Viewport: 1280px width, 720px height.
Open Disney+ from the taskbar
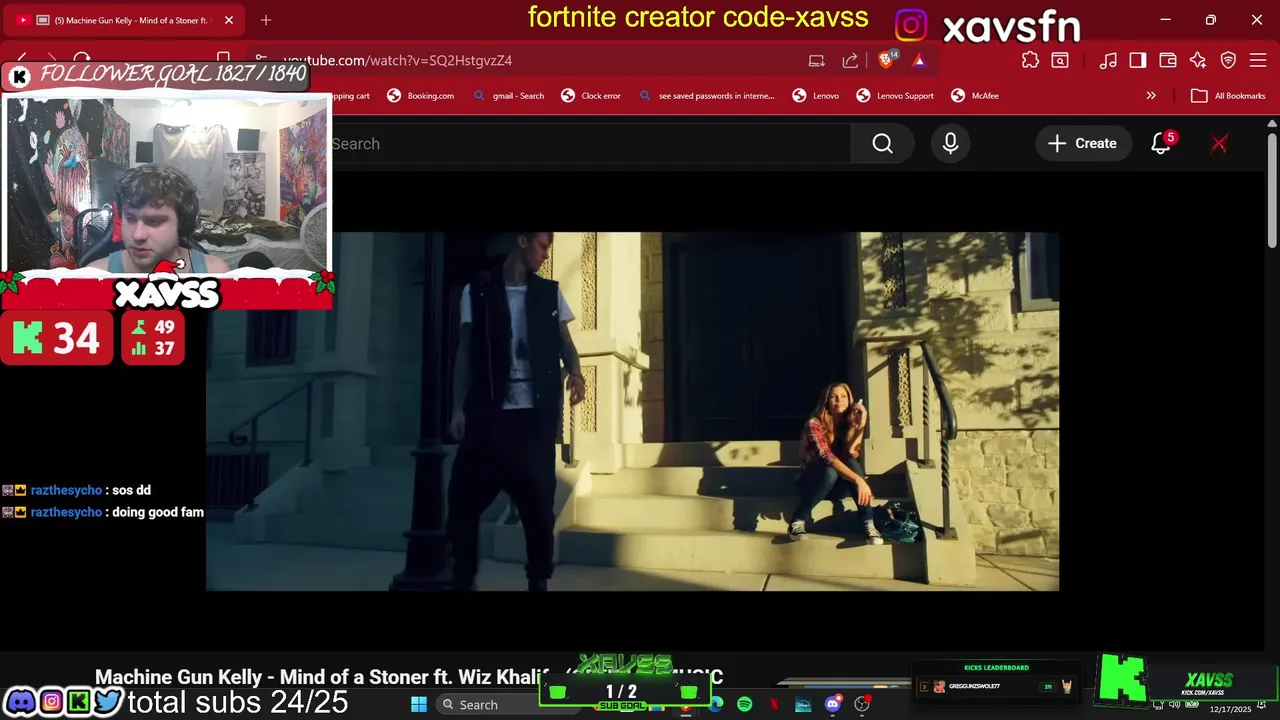click(803, 705)
